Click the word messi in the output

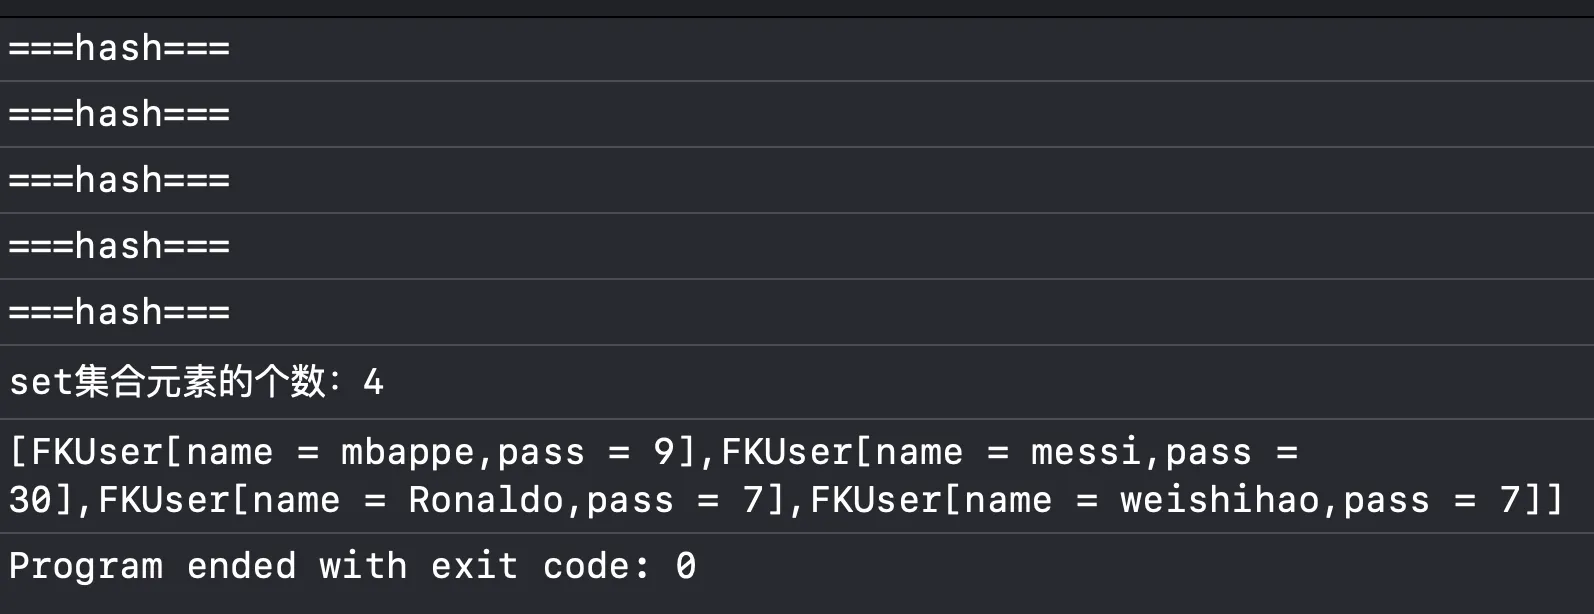coord(1086,452)
